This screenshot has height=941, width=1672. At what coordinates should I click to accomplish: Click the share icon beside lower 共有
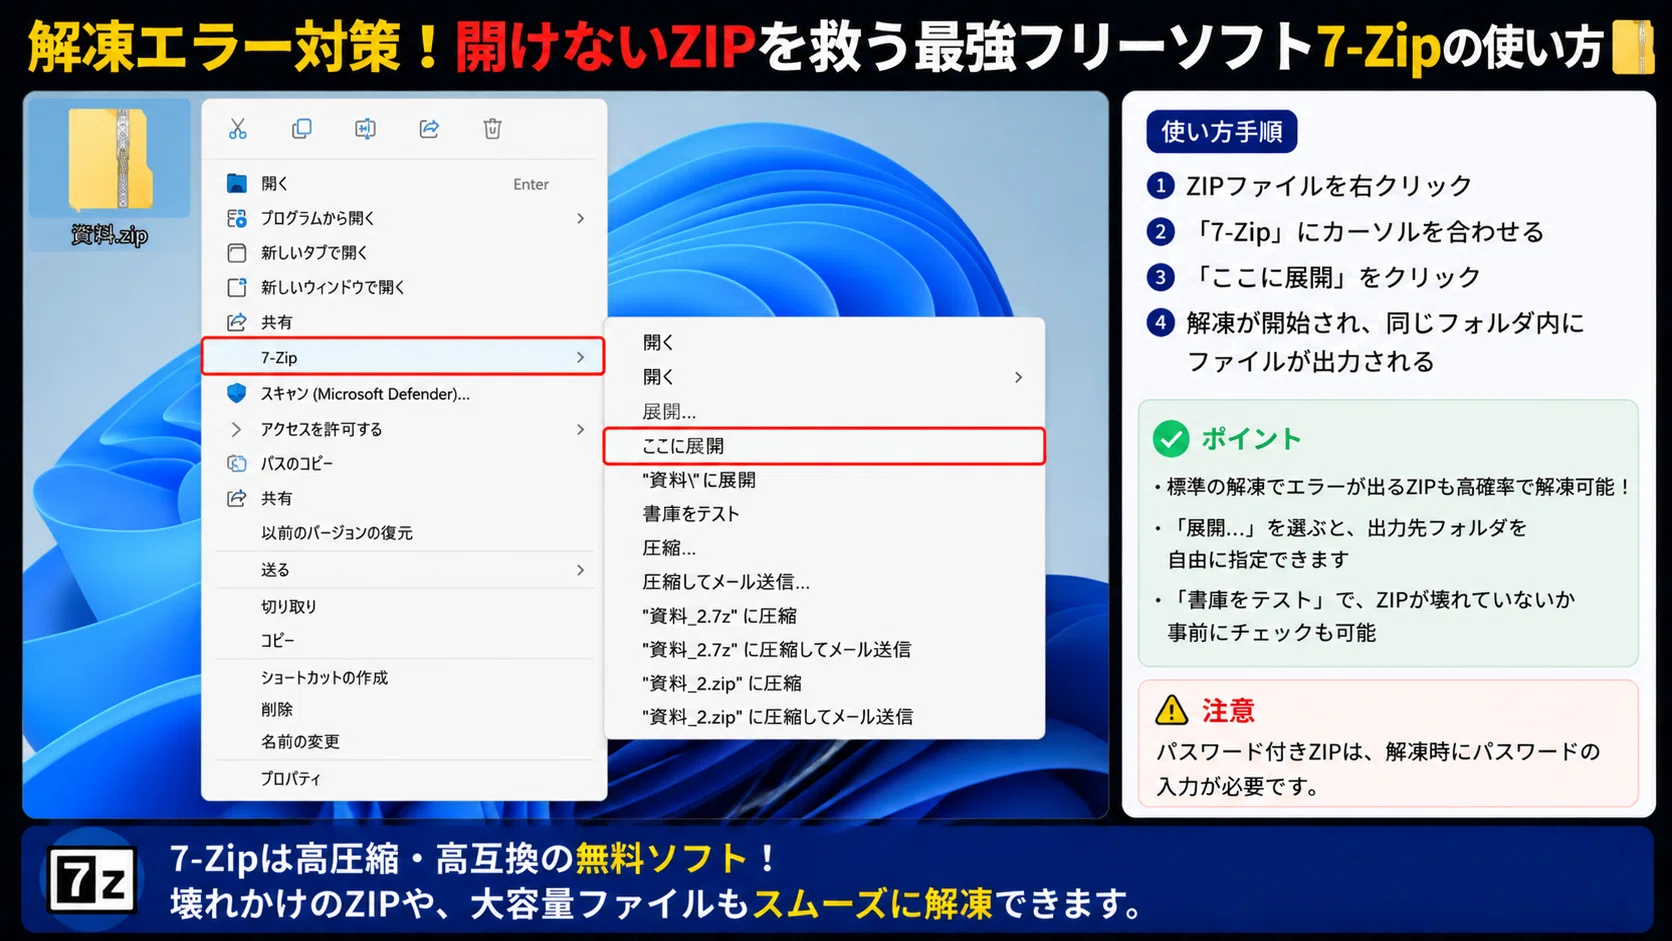point(237,498)
